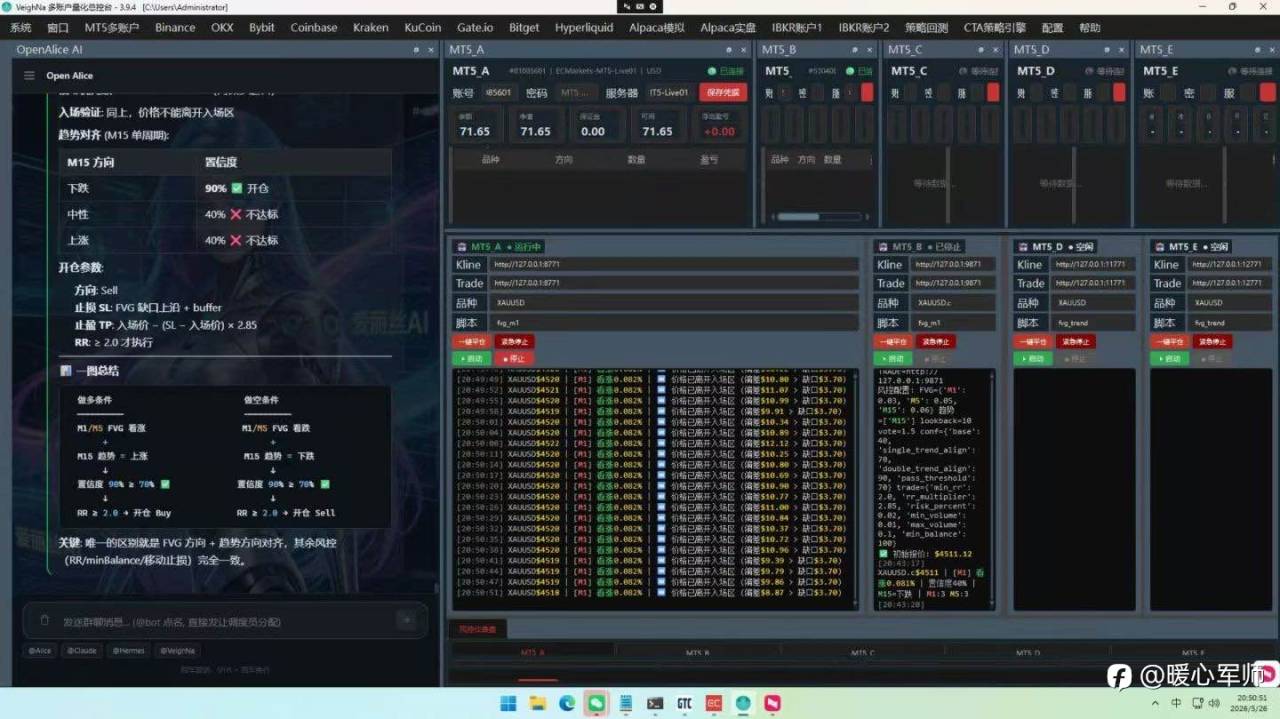Open 帮助 menu
1280x719 pixels.
pos(1089,28)
